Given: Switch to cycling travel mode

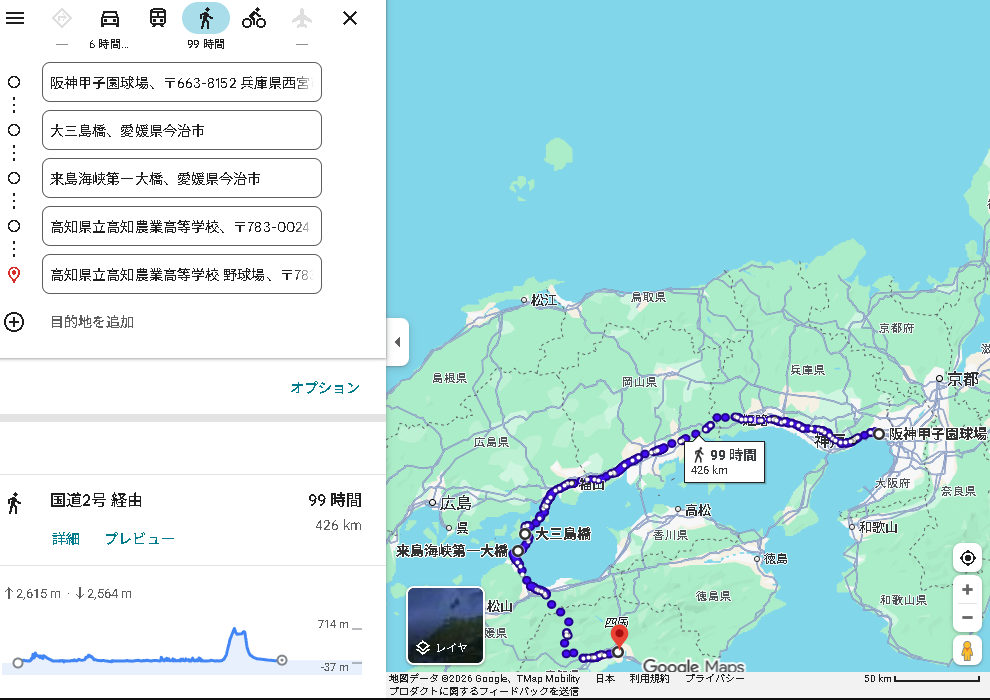Looking at the screenshot, I should (254, 18).
